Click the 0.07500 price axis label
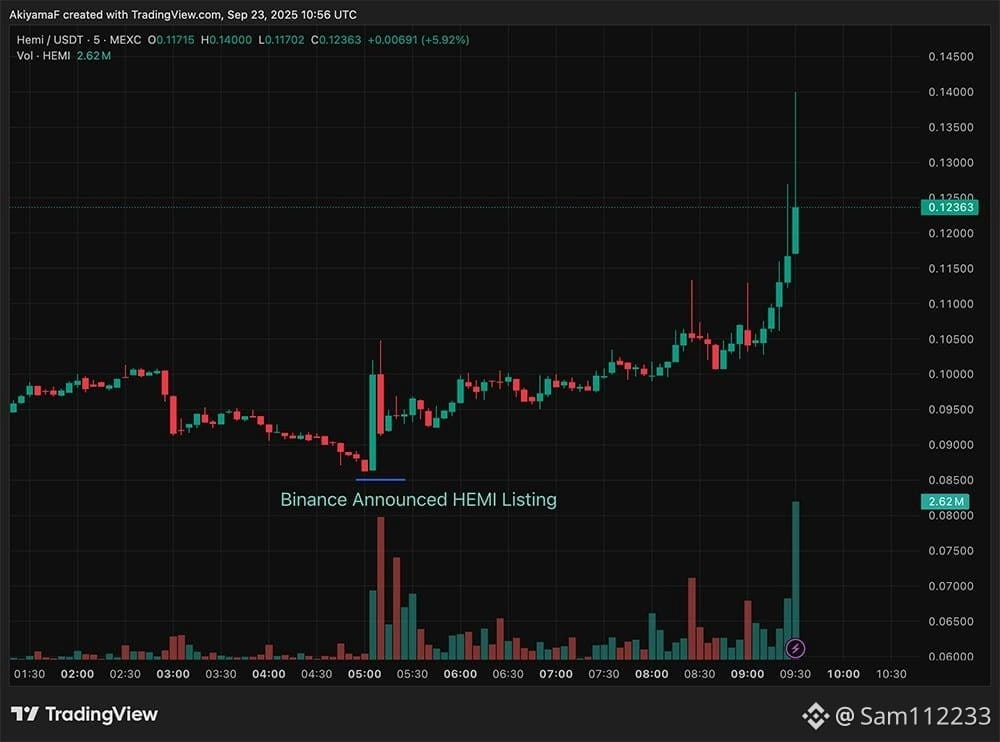Screen dimensions: 1000x742 click(950, 551)
